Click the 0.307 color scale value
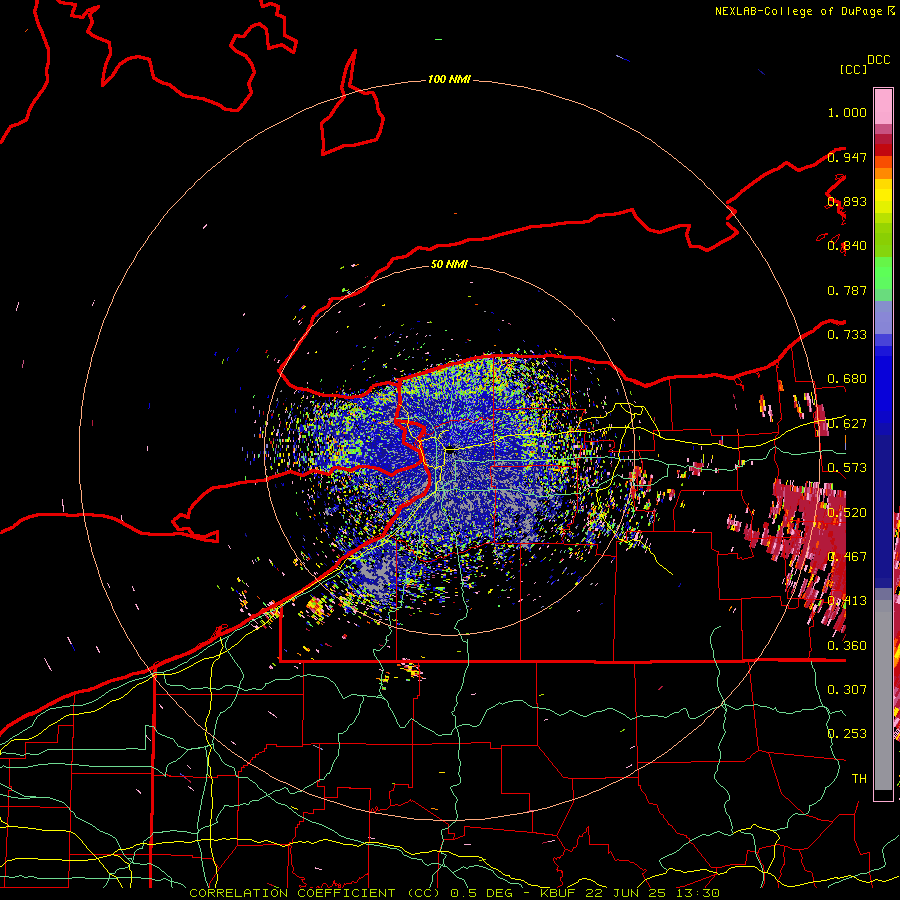The width and height of the screenshot is (900, 900). coord(847,689)
